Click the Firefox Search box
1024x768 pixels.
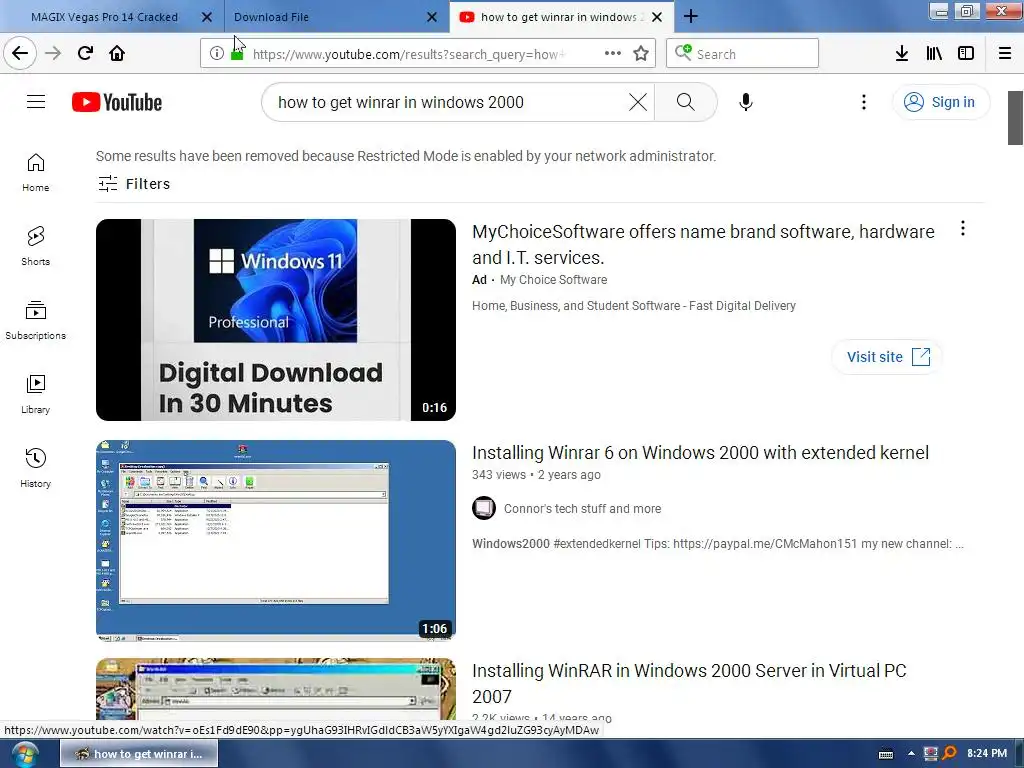tap(742, 54)
